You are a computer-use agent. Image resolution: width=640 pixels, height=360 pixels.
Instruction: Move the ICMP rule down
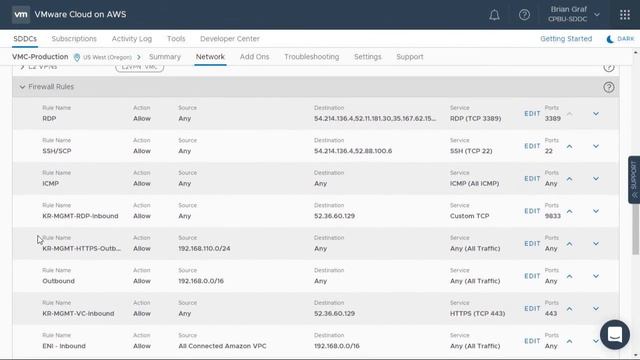(596, 179)
